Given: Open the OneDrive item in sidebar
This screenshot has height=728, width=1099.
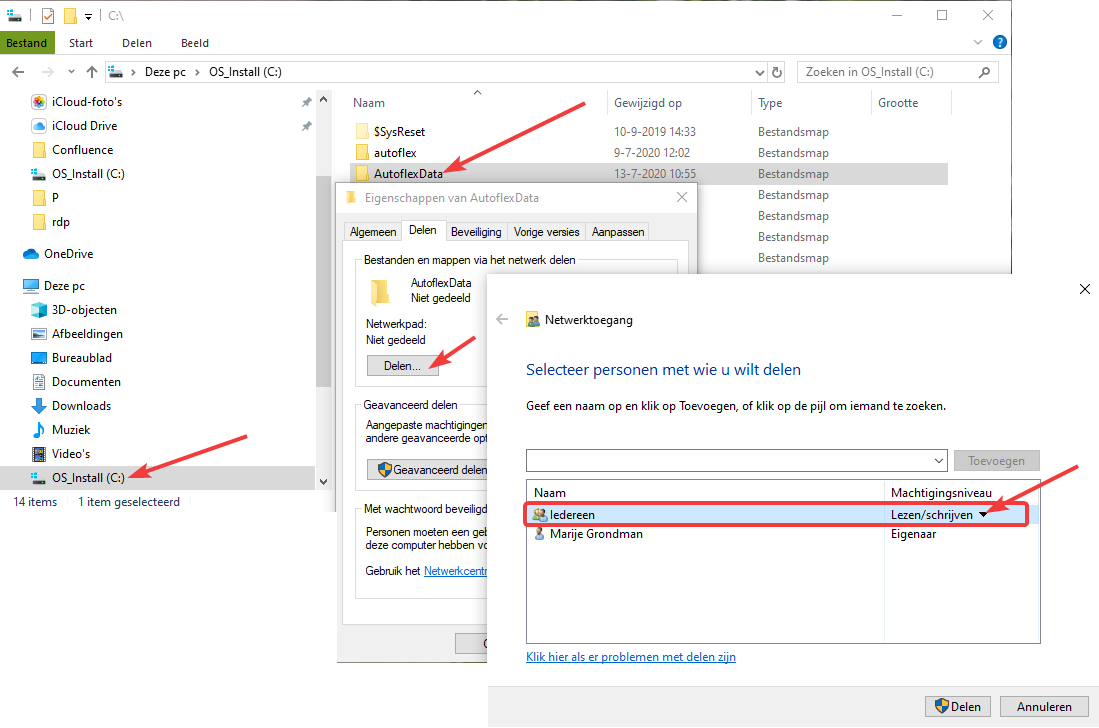Looking at the screenshot, I should click(x=68, y=254).
